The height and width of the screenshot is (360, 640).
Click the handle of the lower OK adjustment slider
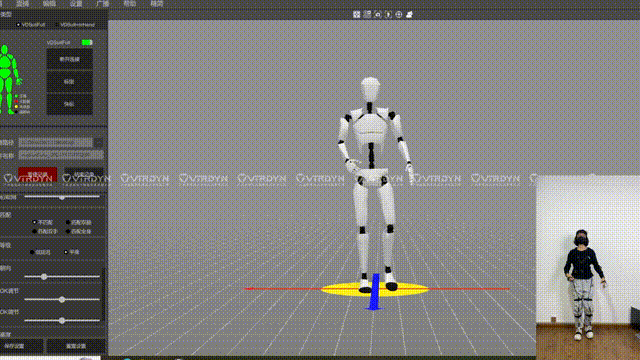(62, 321)
